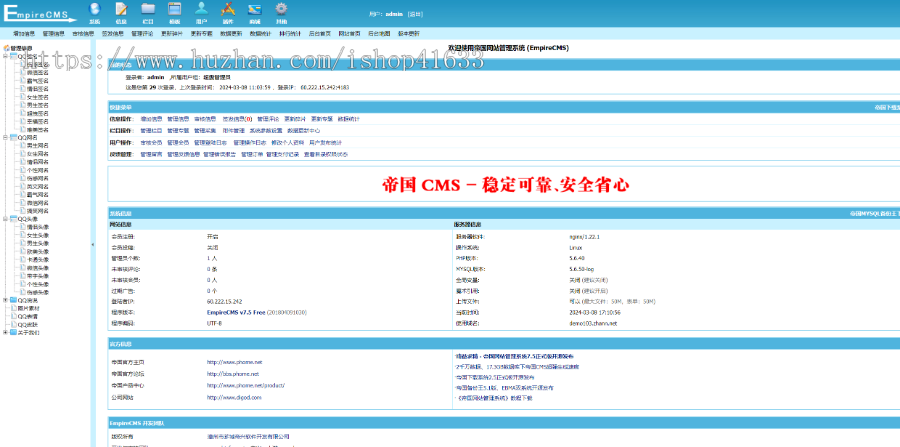The image size is (900, 447).
Task: Collapse the QQ头像 tree node
Action: (6, 219)
